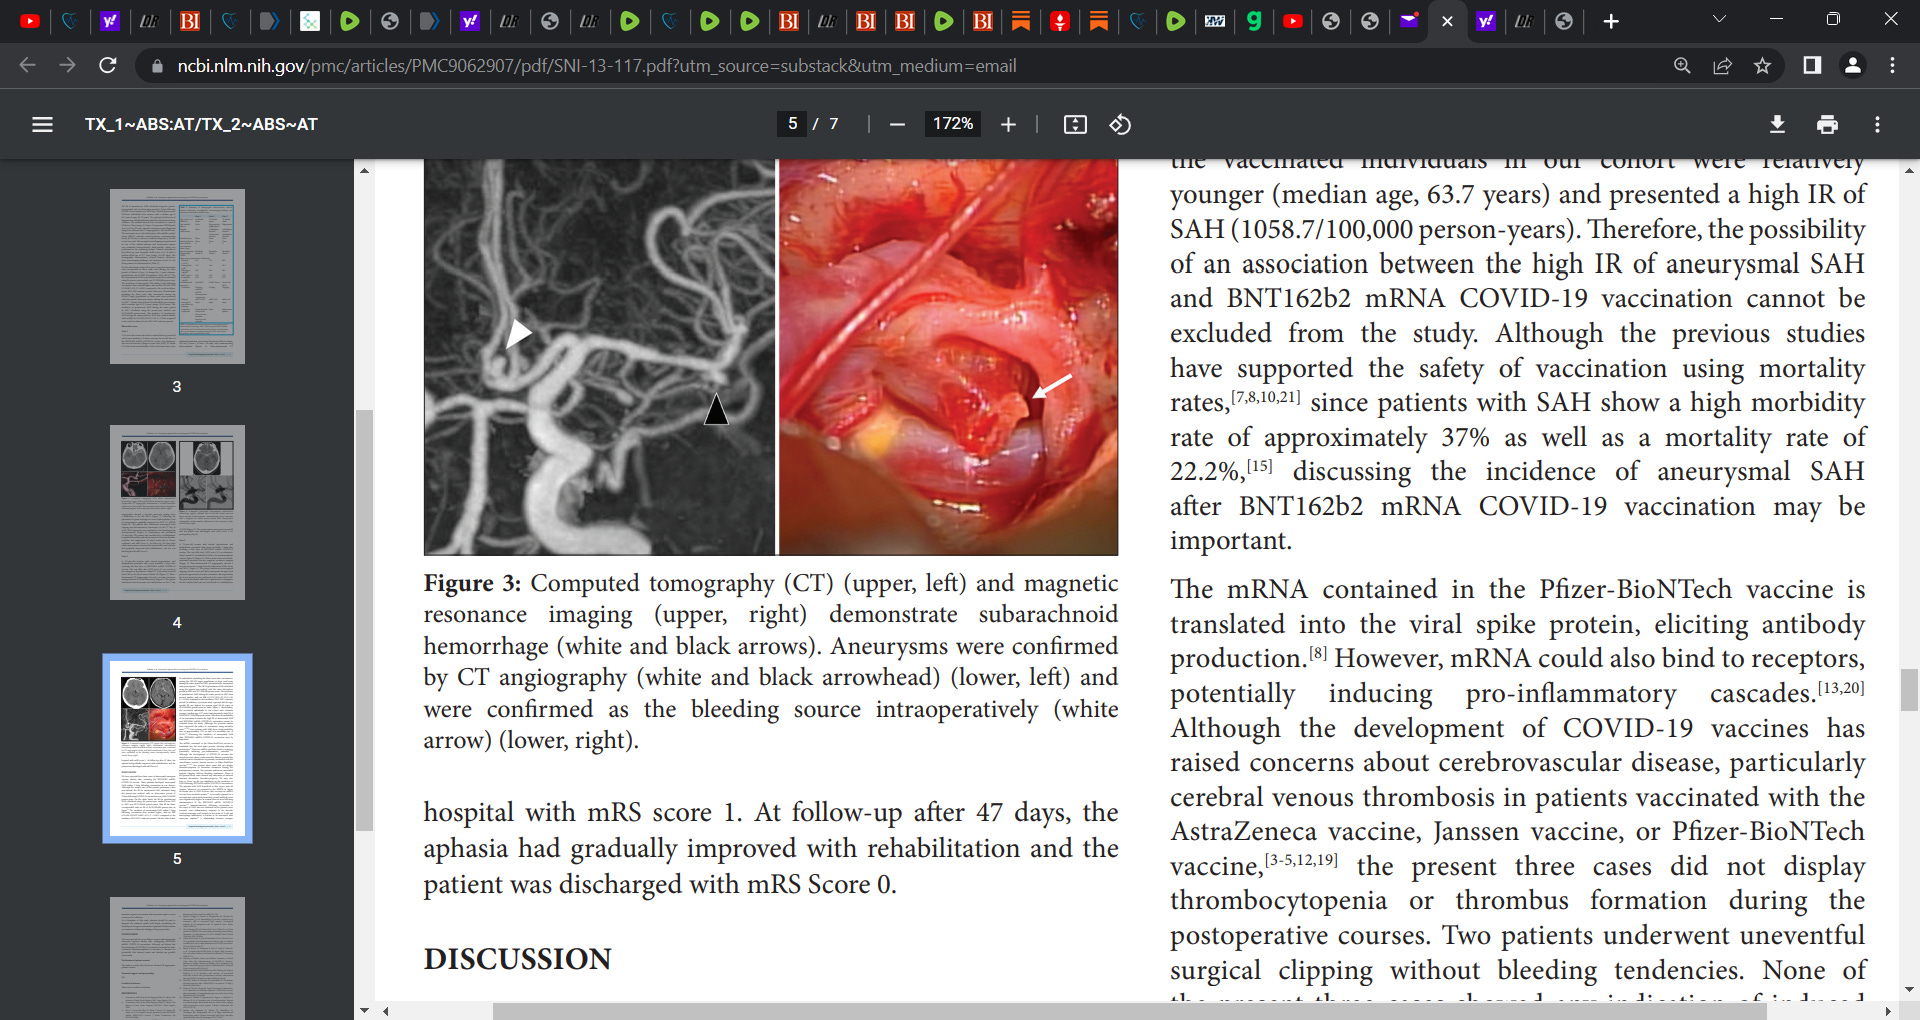Click the page number field showing 5
Screen dimensions: 1920x1020
click(792, 124)
